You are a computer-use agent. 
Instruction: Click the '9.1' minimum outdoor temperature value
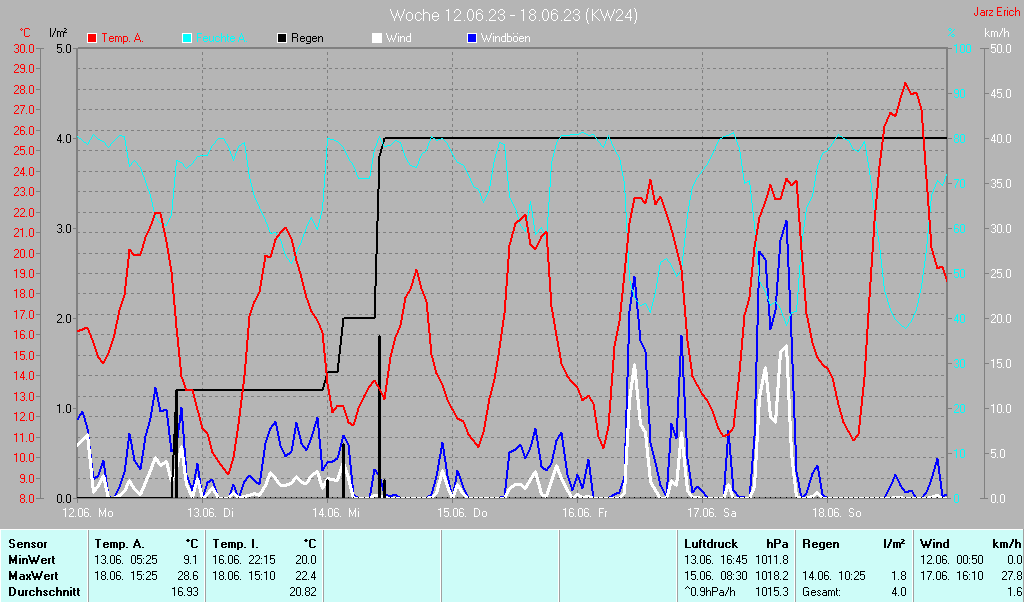(191, 560)
